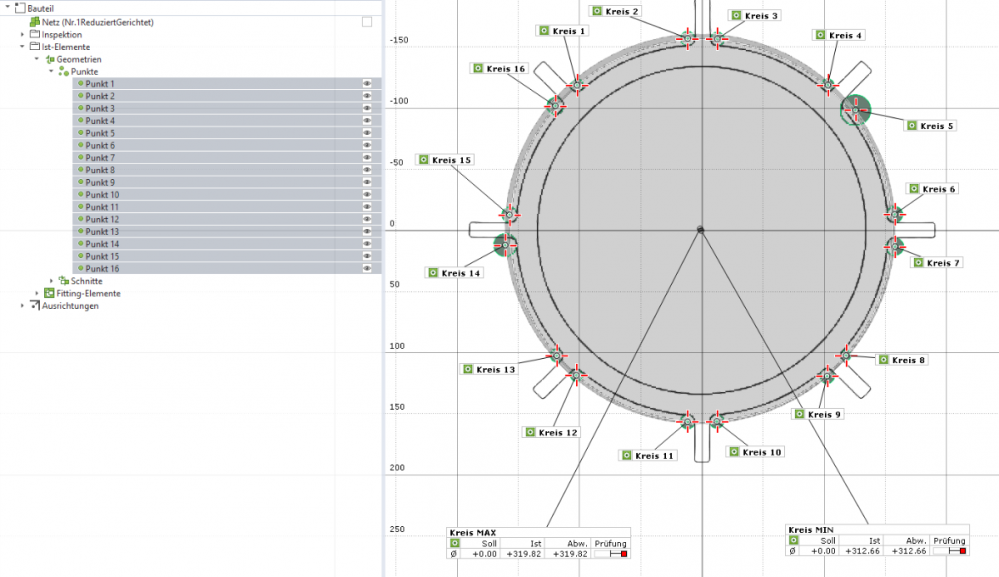Viewport: 999px width, 577px height.
Task: Select Punkt 13 in the element tree
Action: (102, 232)
